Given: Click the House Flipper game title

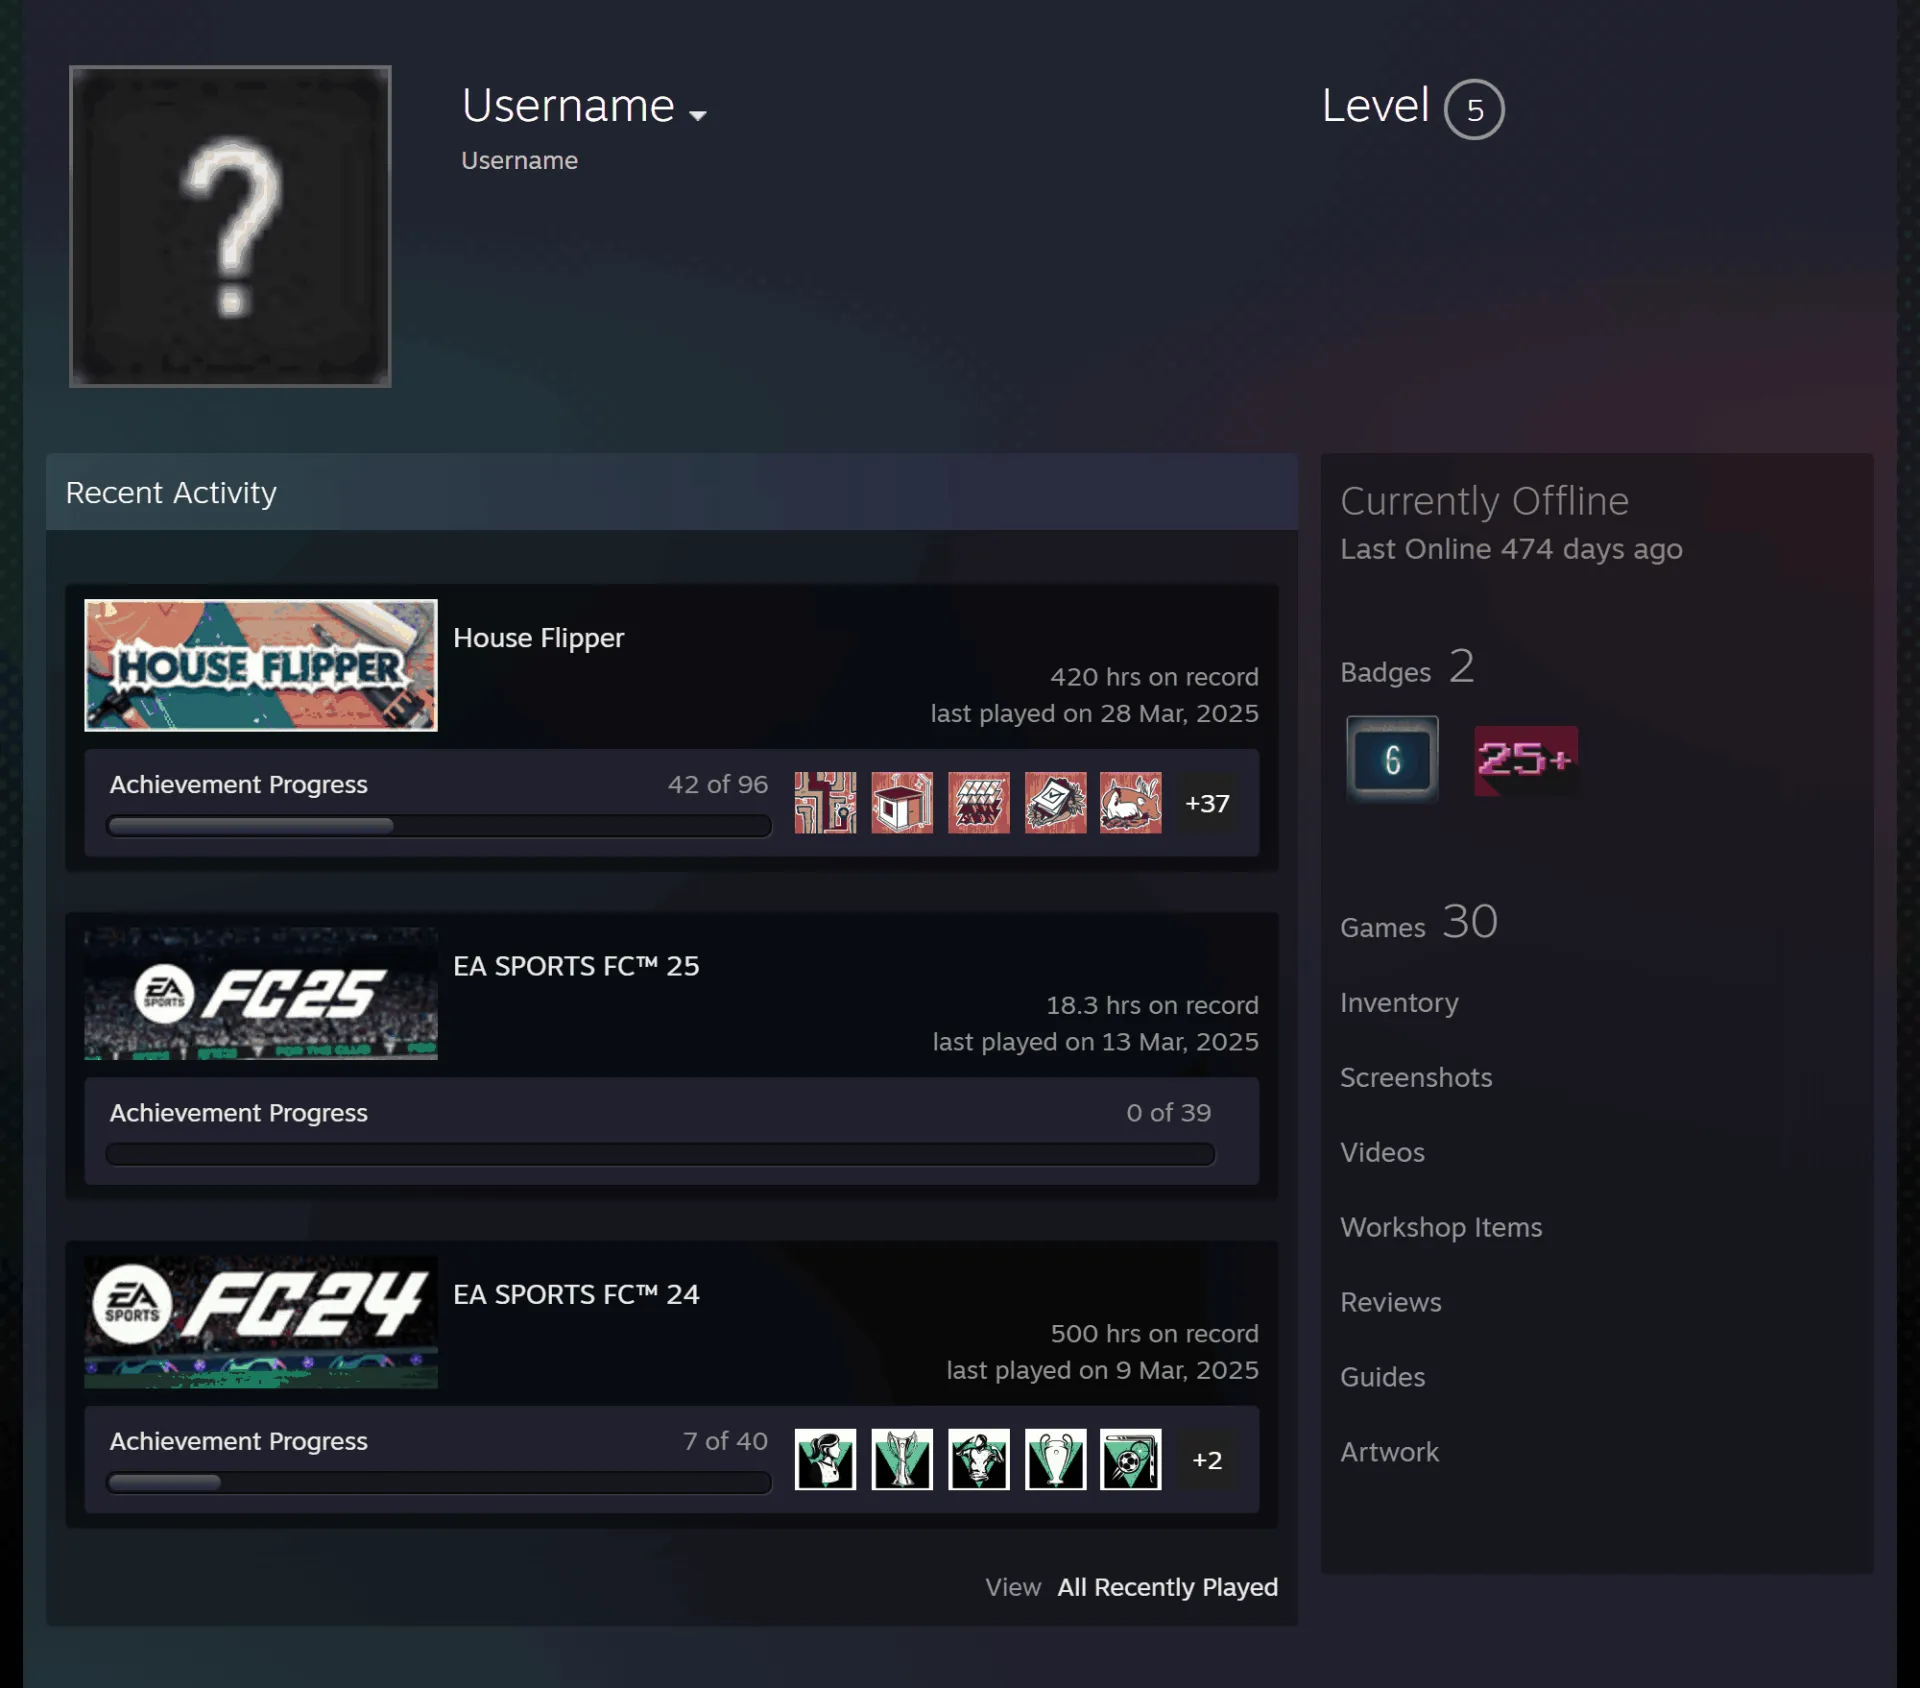Looking at the screenshot, I should click(x=538, y=638).
